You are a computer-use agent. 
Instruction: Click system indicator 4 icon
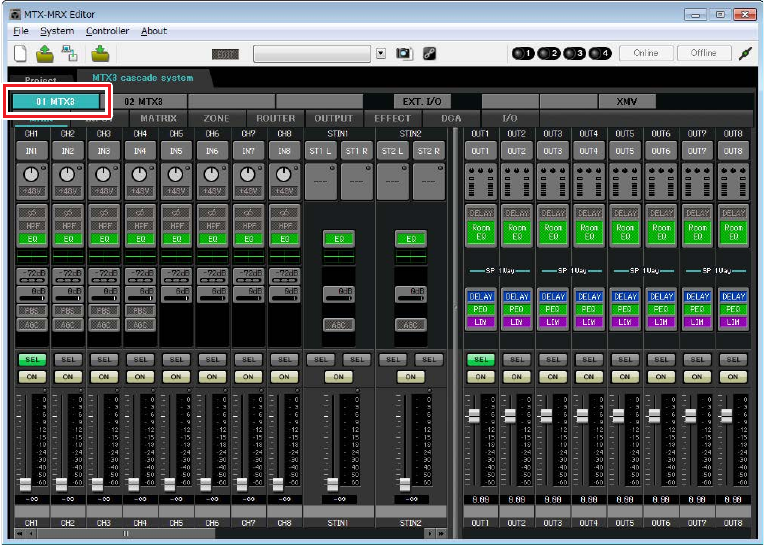[600, 53]
